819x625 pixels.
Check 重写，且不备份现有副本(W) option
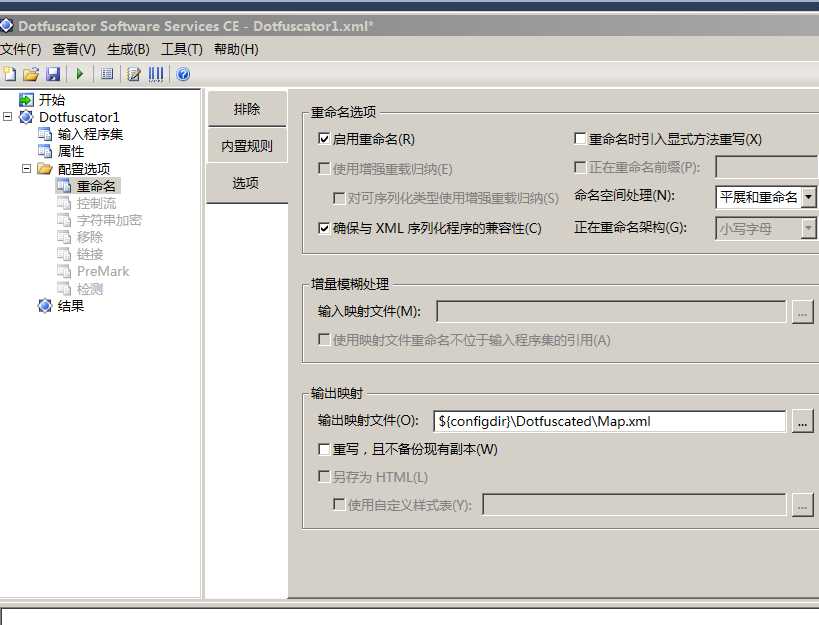pyautogui.click(x=324, y=449)
